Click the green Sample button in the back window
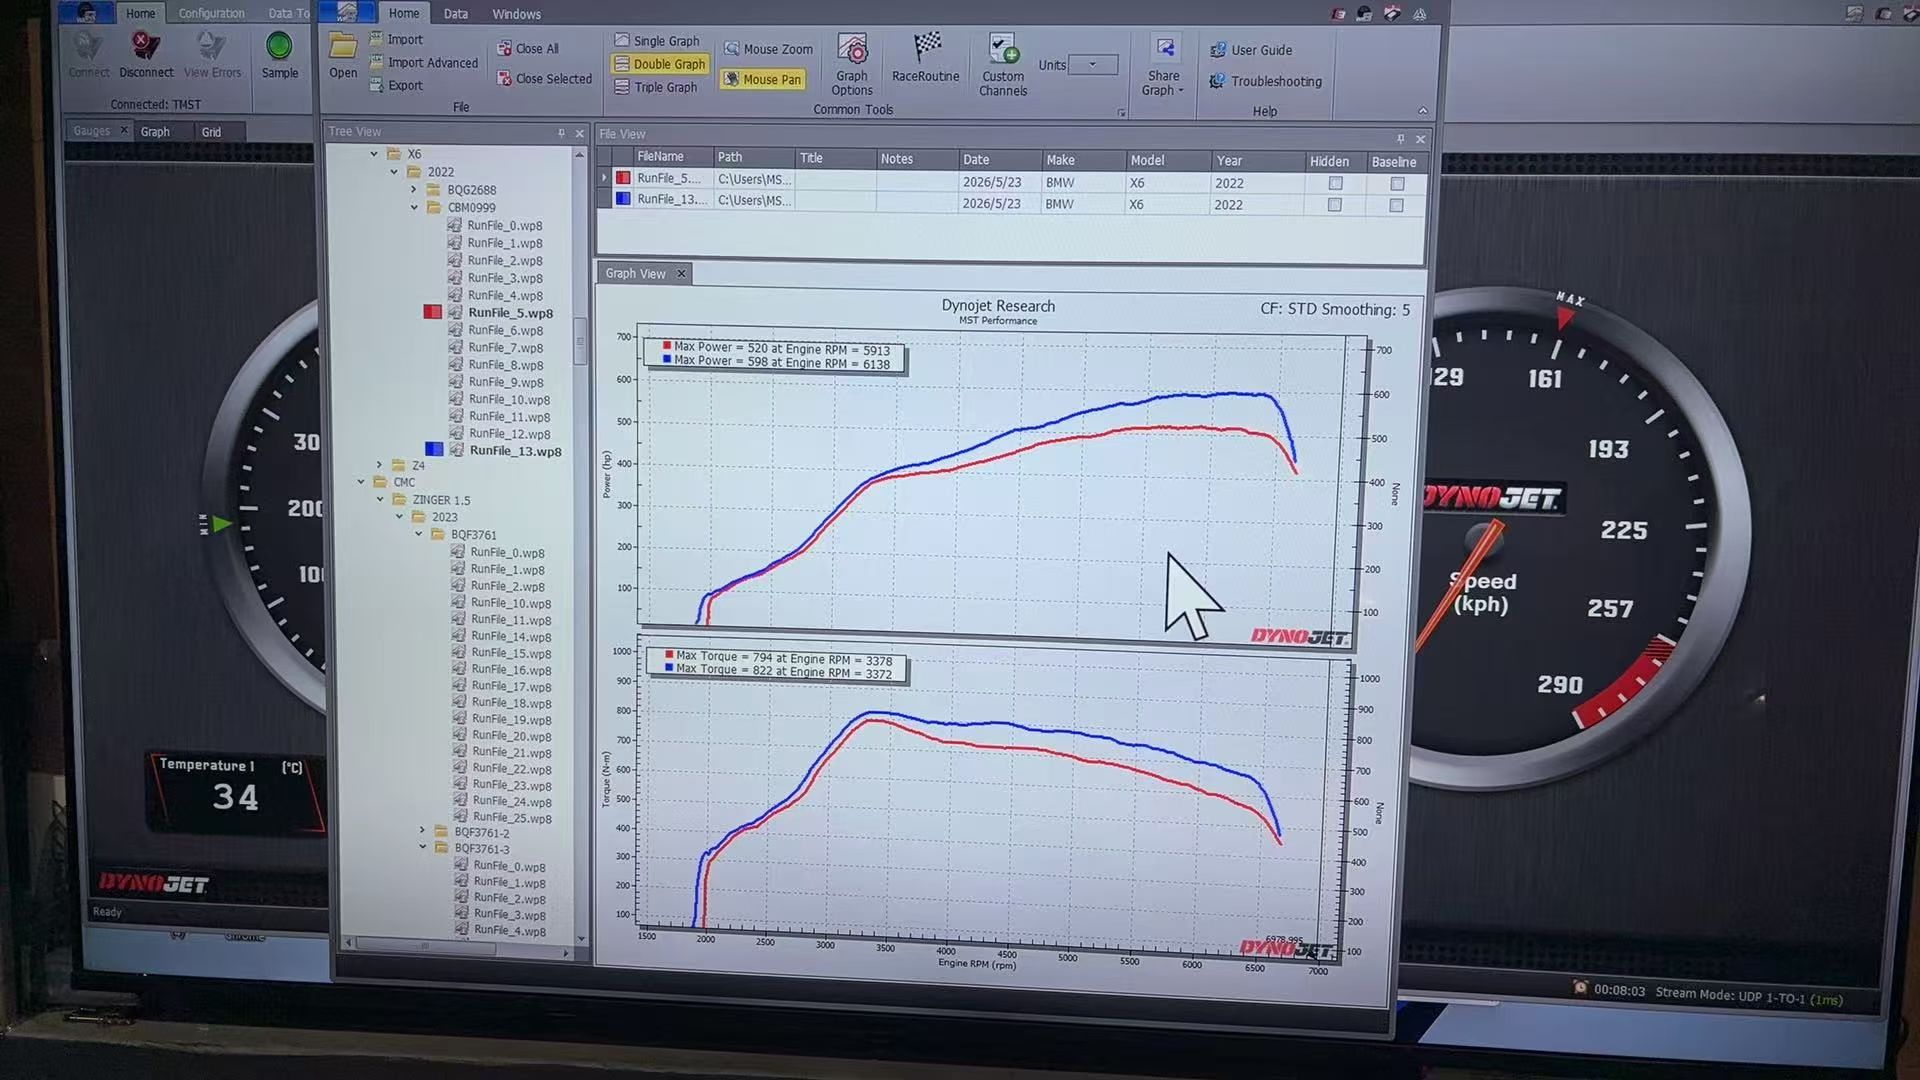This screenshot has height=1080, width=1920. (279, 55)
